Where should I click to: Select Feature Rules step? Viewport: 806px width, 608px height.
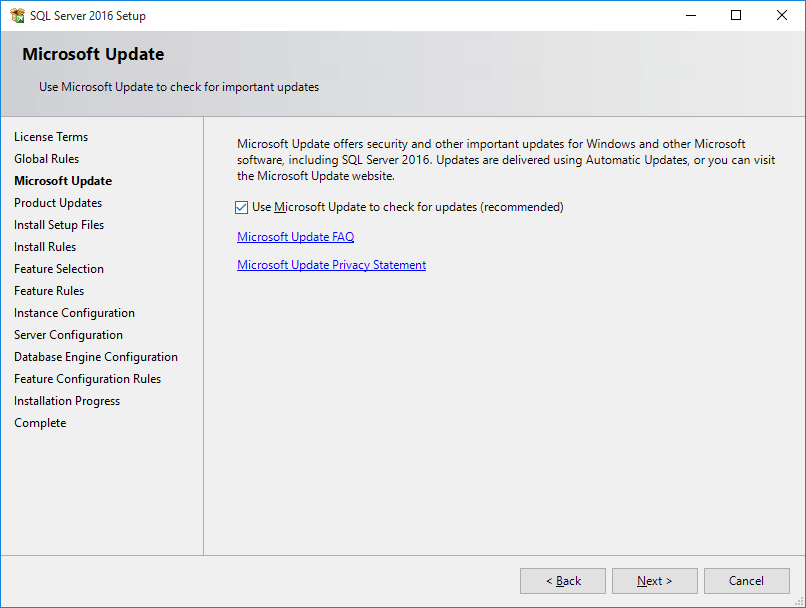[x=49, y=290]
